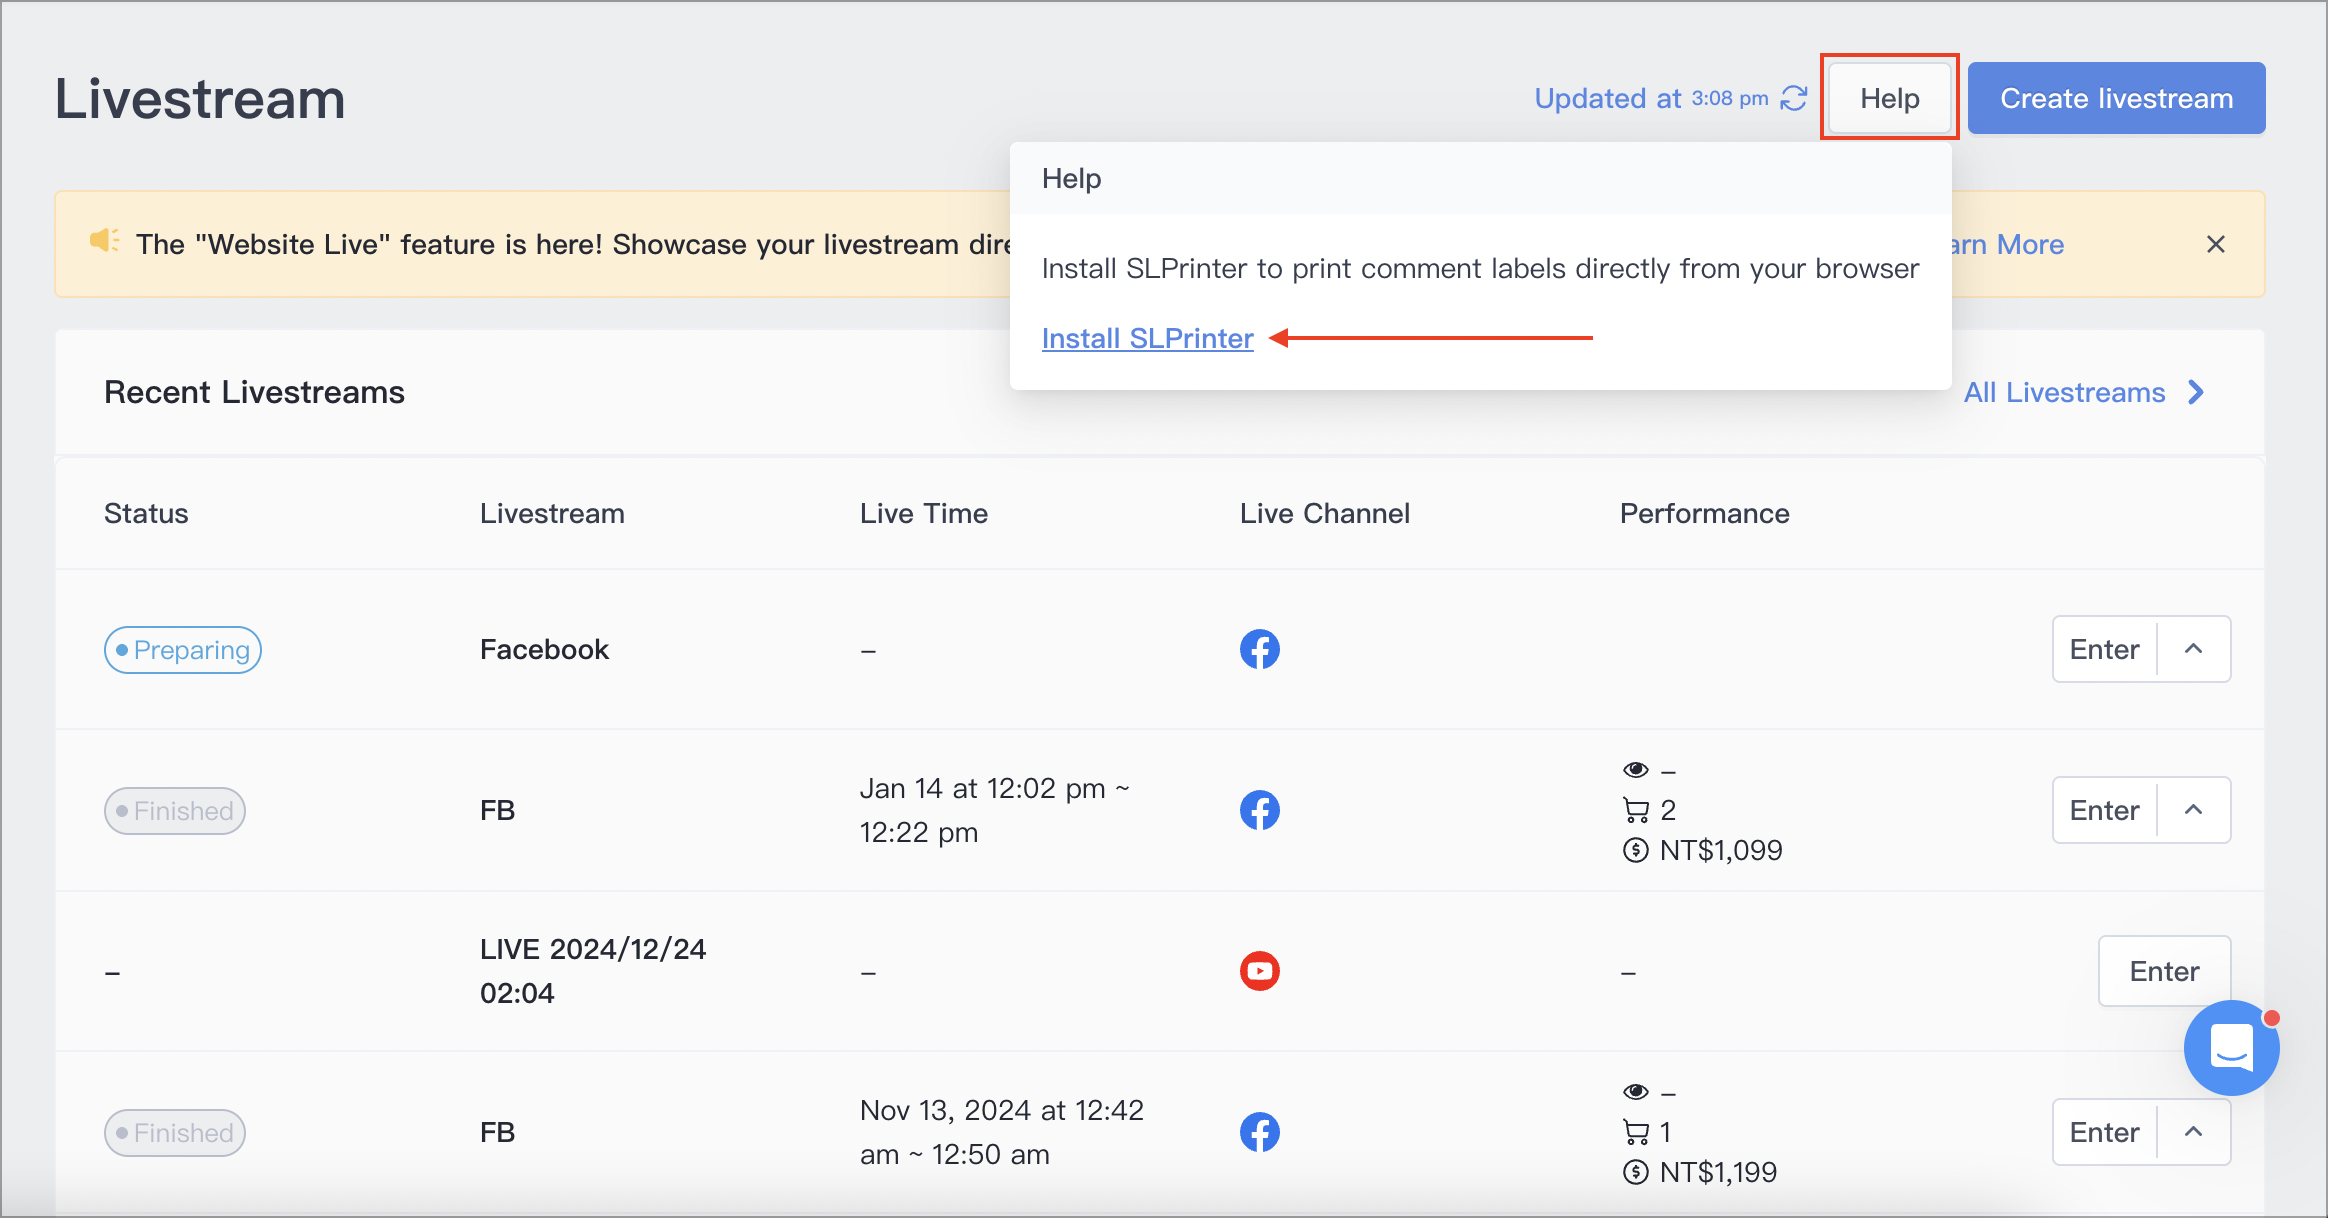Image resolution: width=2328 pixels, height=1218 pixels.
Task: Click the Status column header
Action: click(x=146, y=513)
